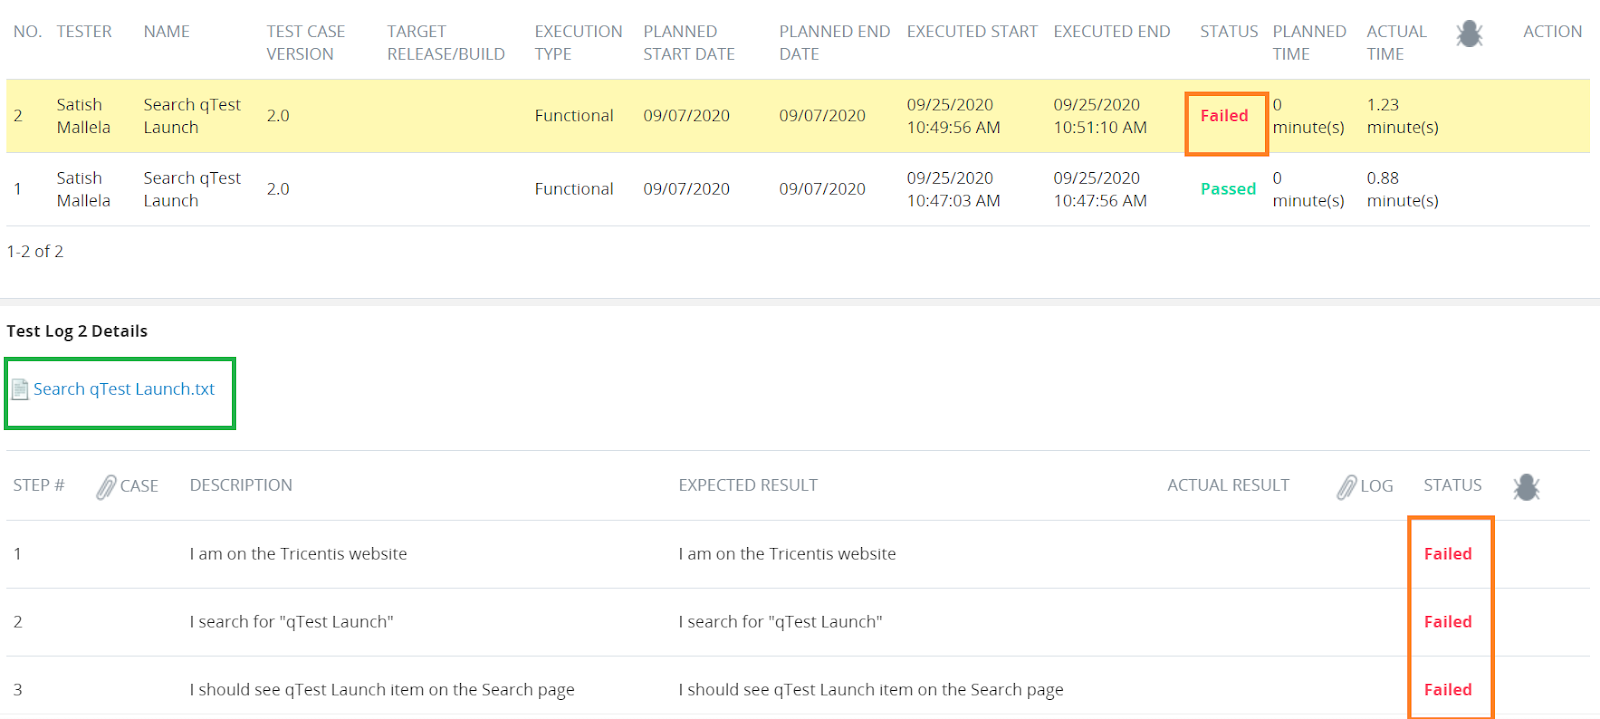Click the Passed status of test log 1
1600x719 pixels.
pyautogui.click(x=1227, y=189)
